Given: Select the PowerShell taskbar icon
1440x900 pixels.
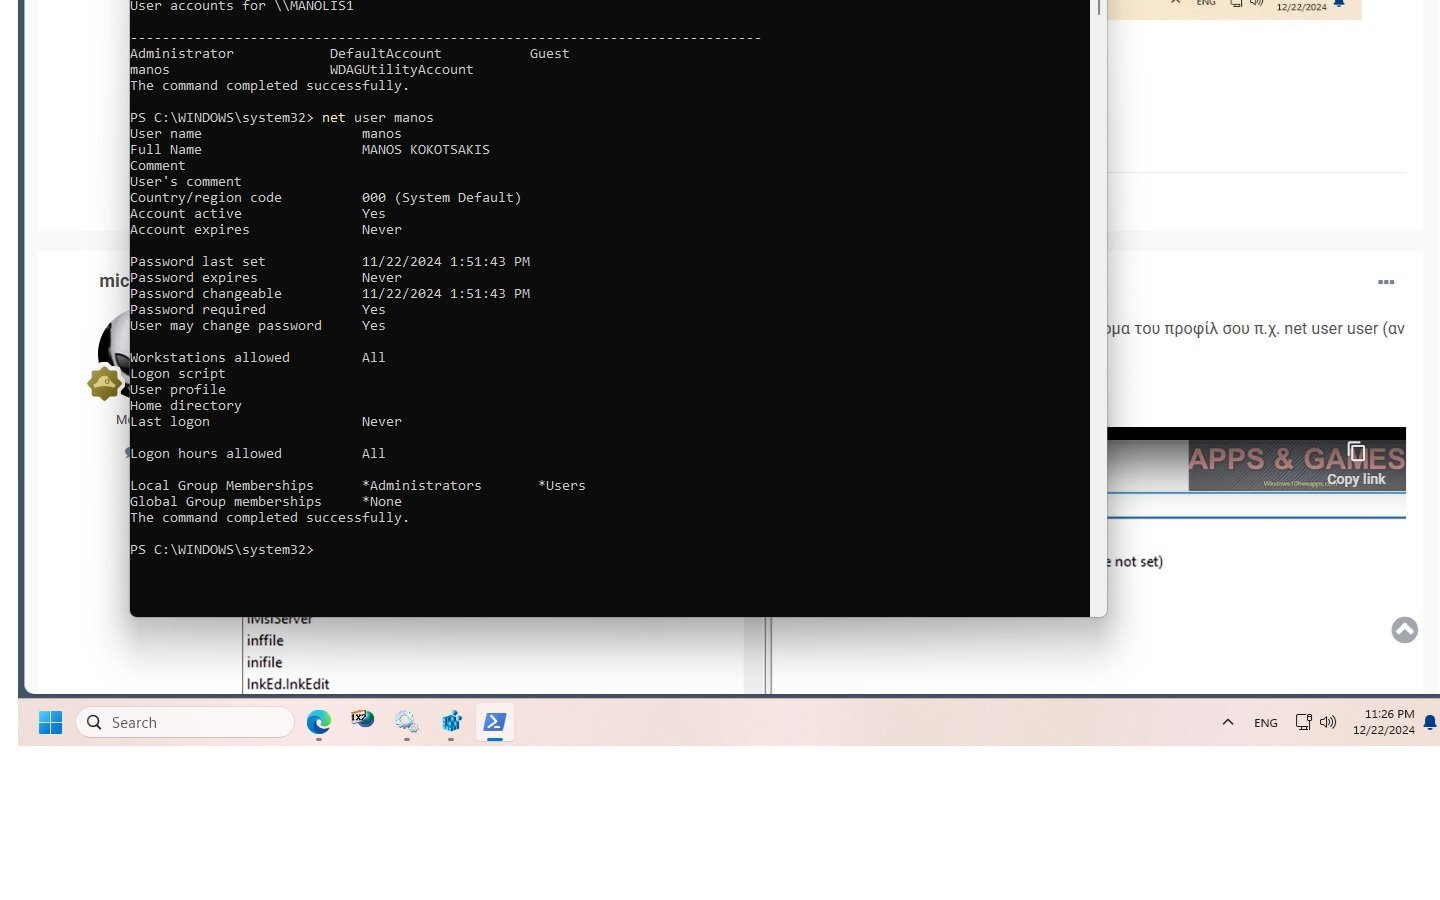Looking at the screenshot, I should [494, 722].
